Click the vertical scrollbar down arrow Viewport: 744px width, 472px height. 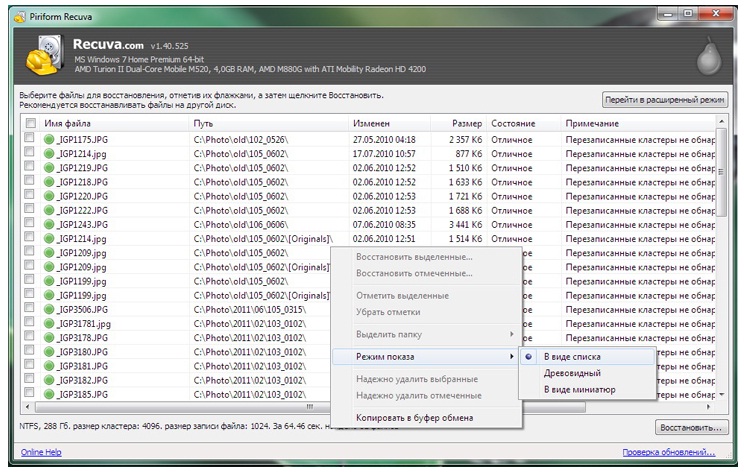(721, 395)
